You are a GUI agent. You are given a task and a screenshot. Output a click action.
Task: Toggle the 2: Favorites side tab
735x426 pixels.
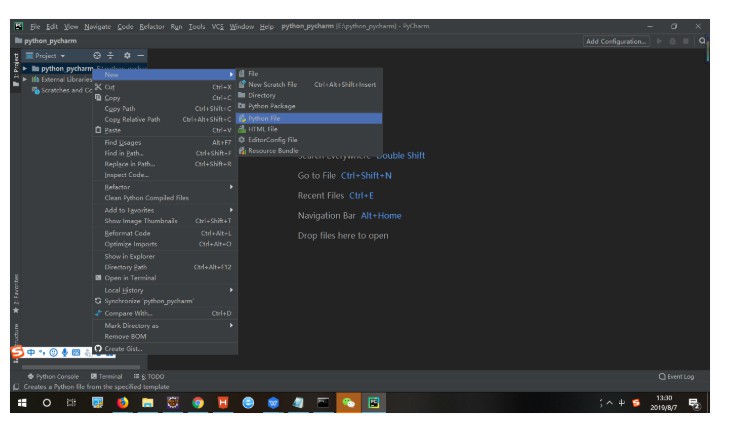[x=16, y=293]
